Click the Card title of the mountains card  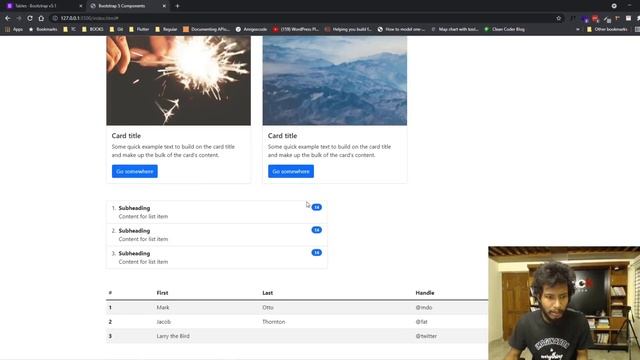pos(282,136)
